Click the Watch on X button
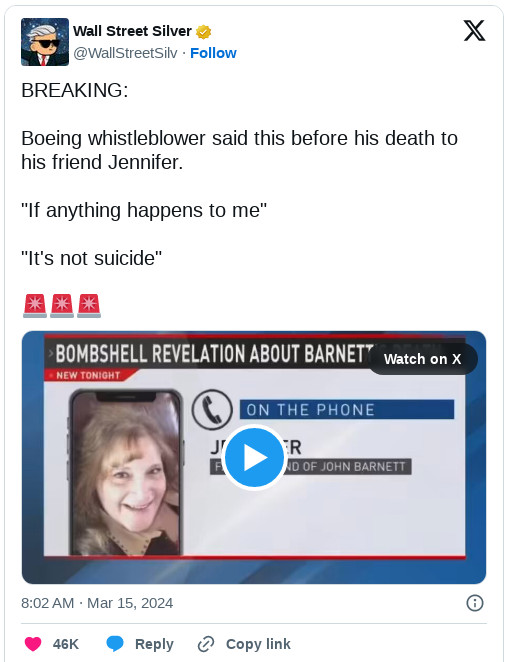 [423, 359]
